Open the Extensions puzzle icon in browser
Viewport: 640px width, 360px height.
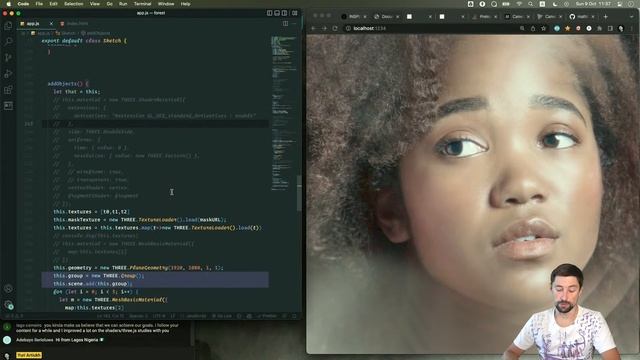600,28
